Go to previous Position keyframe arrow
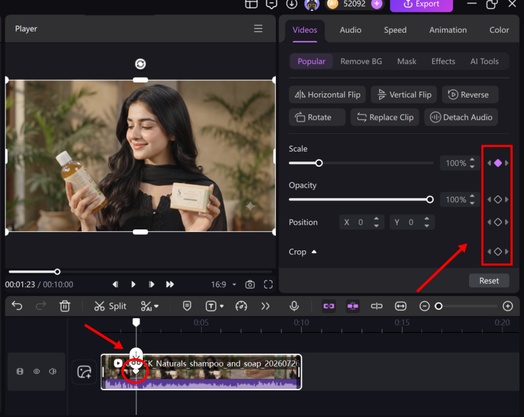 pos(489,222)
